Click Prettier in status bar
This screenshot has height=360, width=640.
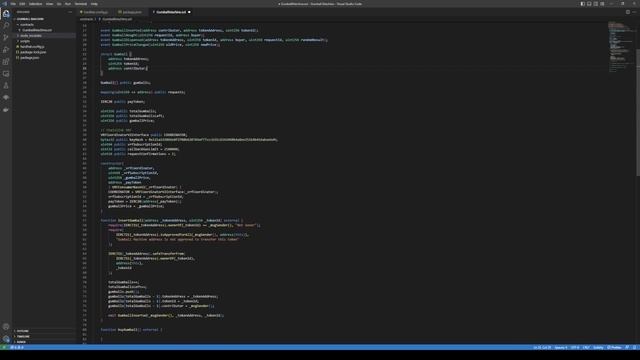pyautogui.click(x=615, y=347)
